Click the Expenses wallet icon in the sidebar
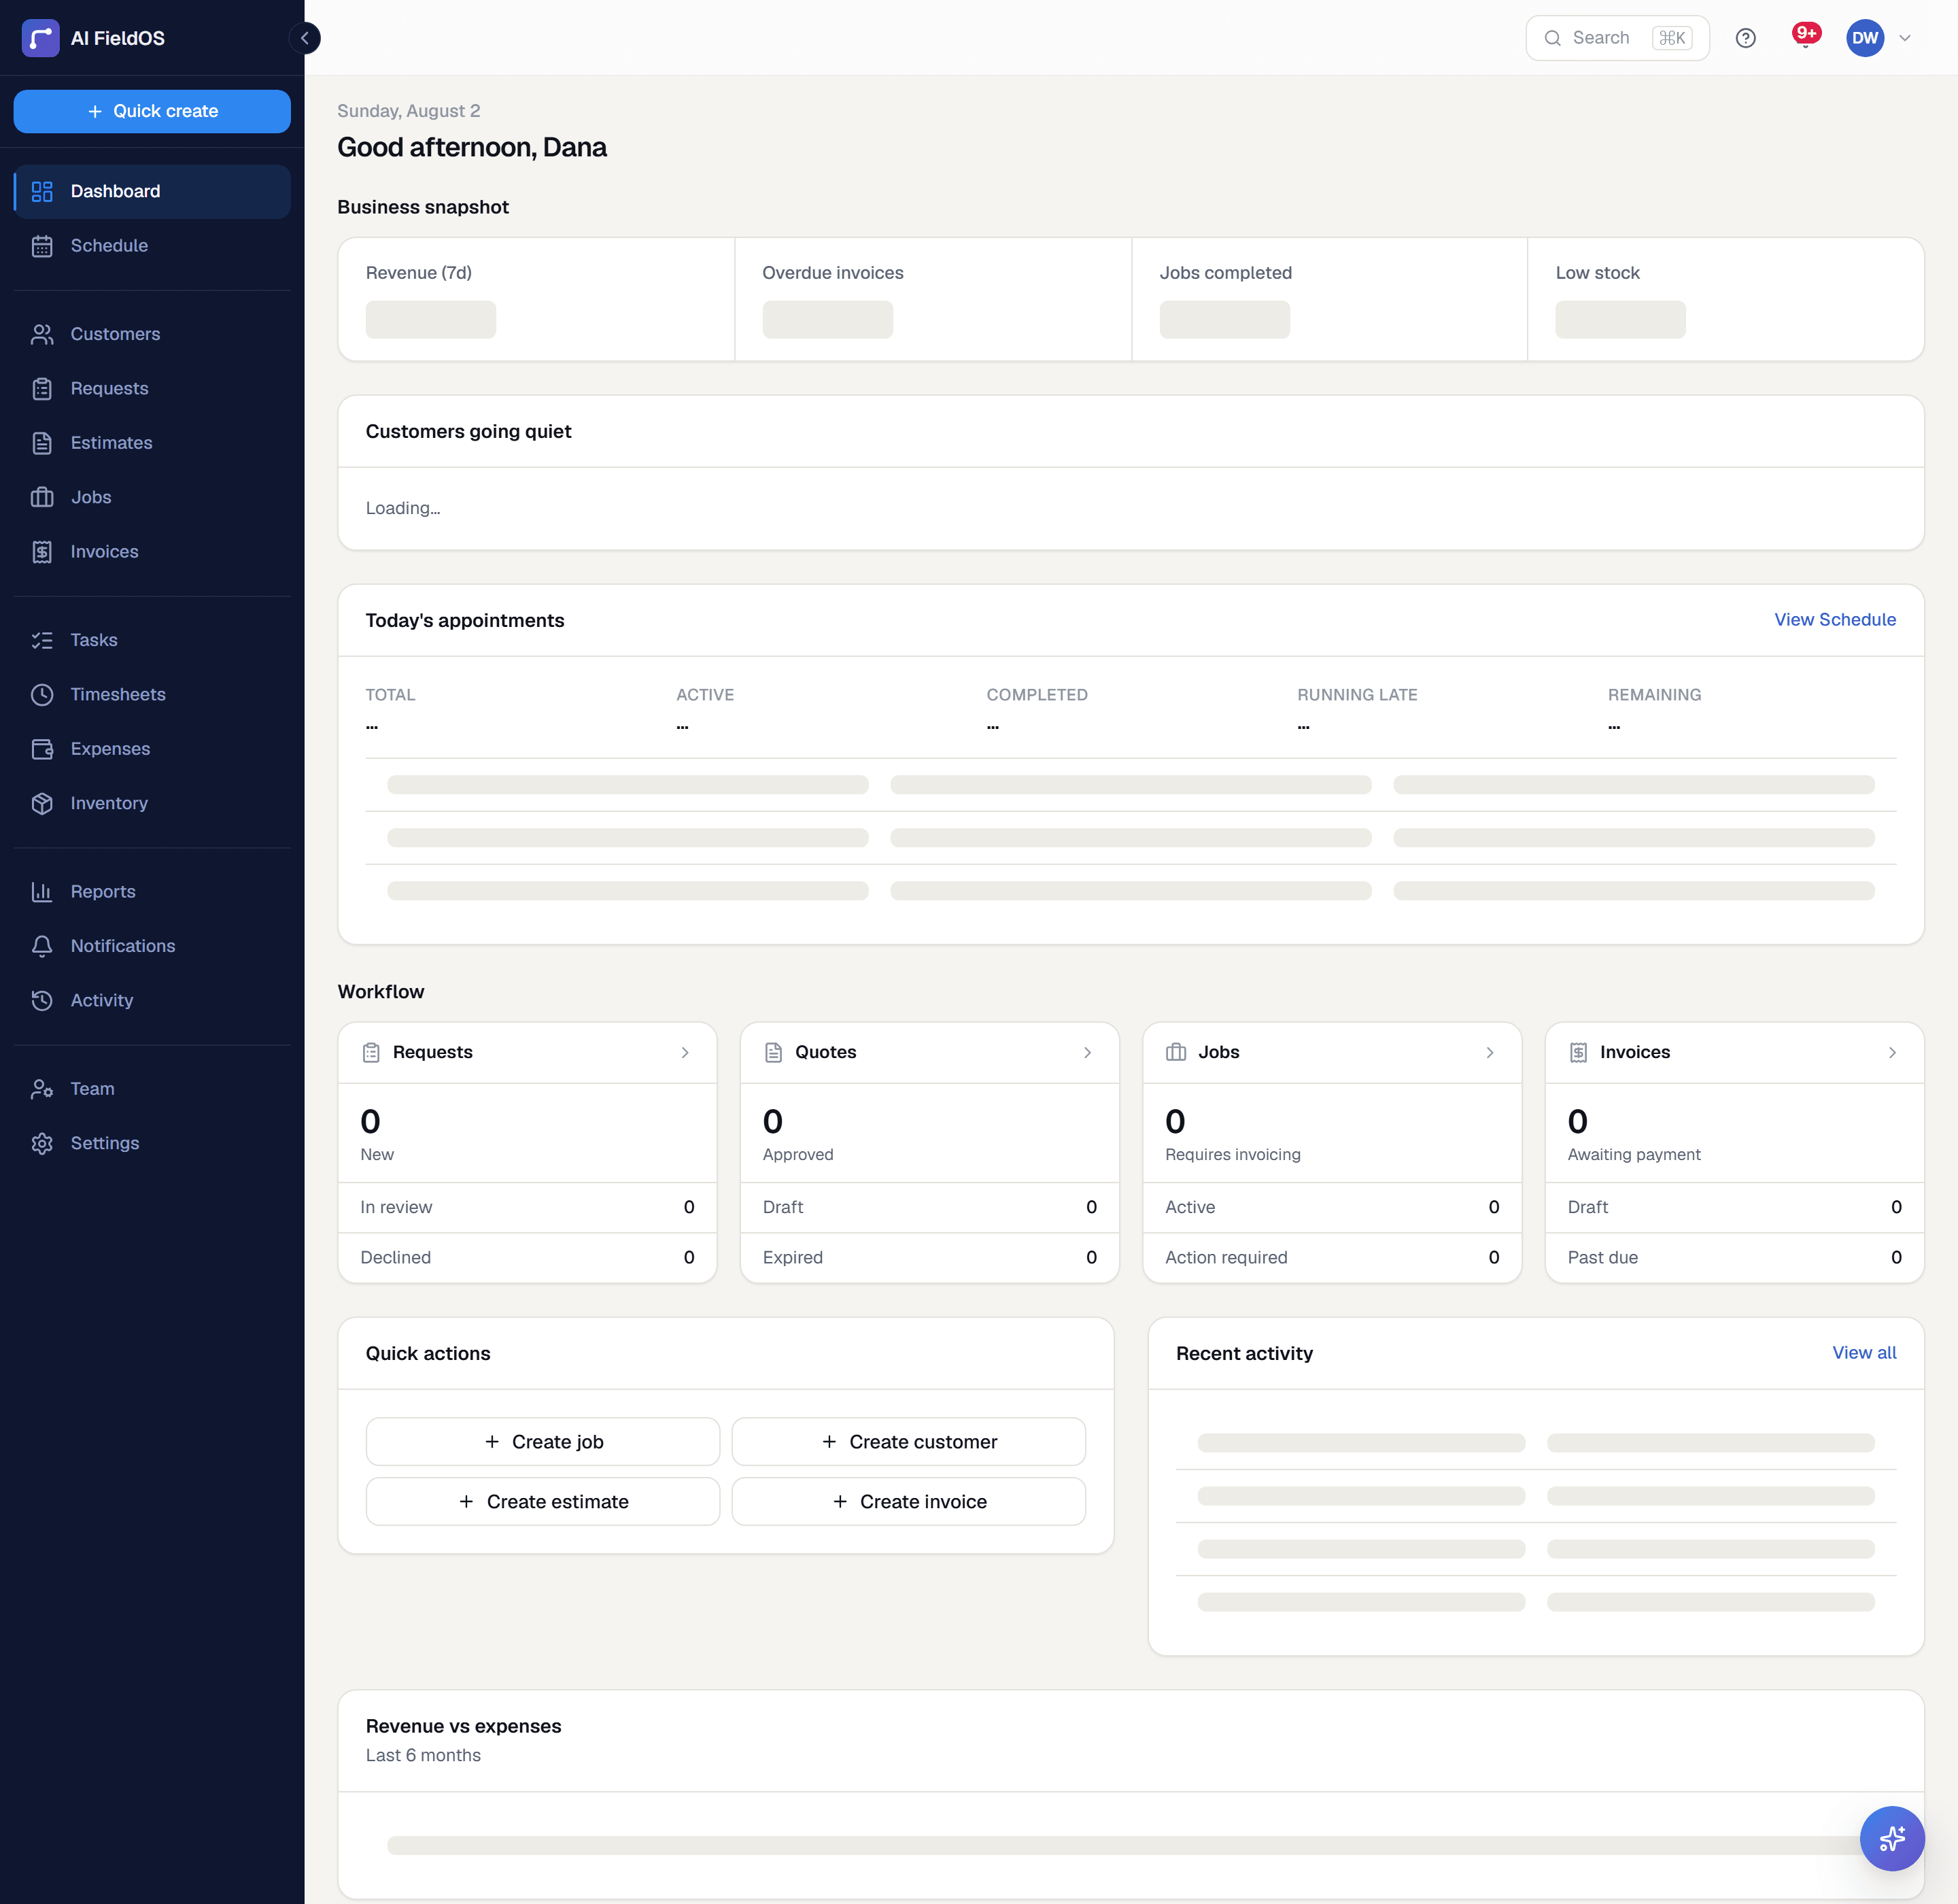This screenshot has width=1958, height=1904. (42, 749)
